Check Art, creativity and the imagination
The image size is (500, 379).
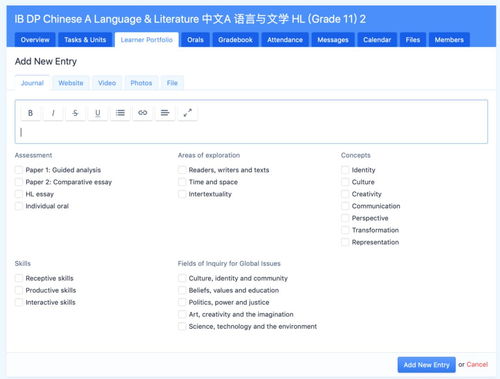[182, 314]
